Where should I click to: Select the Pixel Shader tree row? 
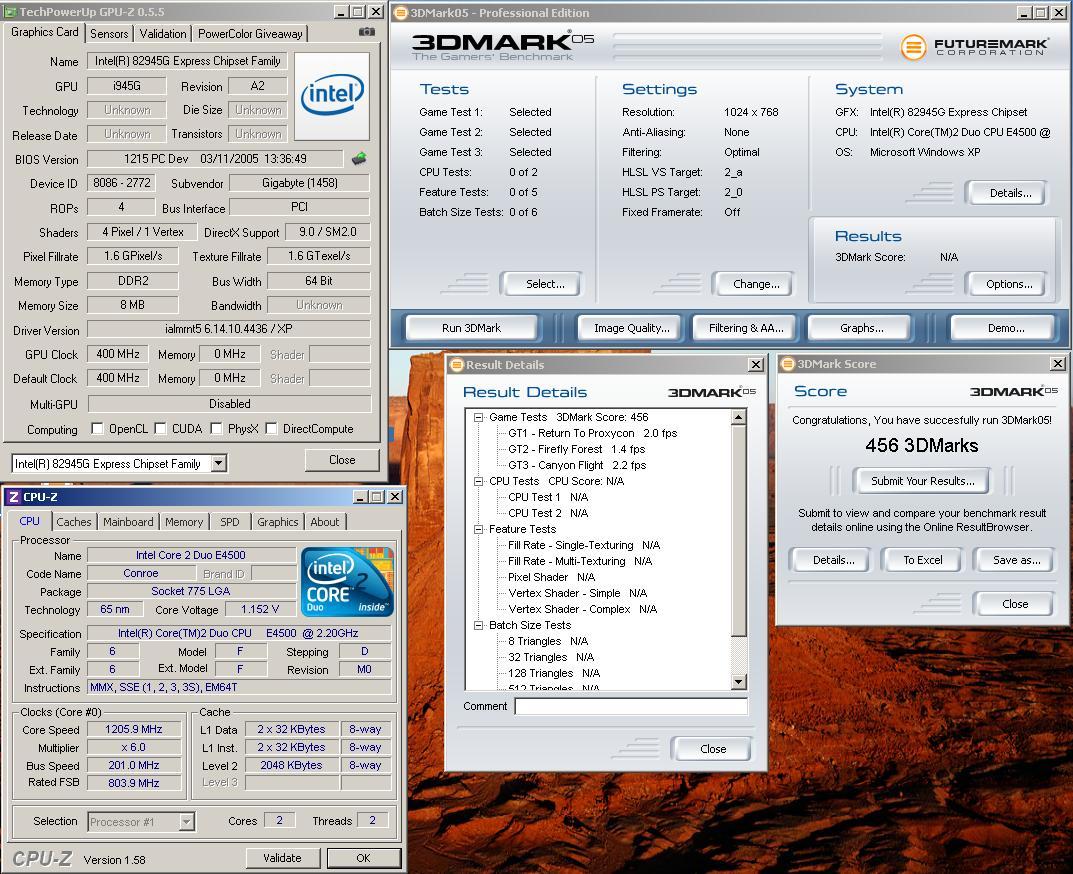pyautogui.click(x=551, y=577)
